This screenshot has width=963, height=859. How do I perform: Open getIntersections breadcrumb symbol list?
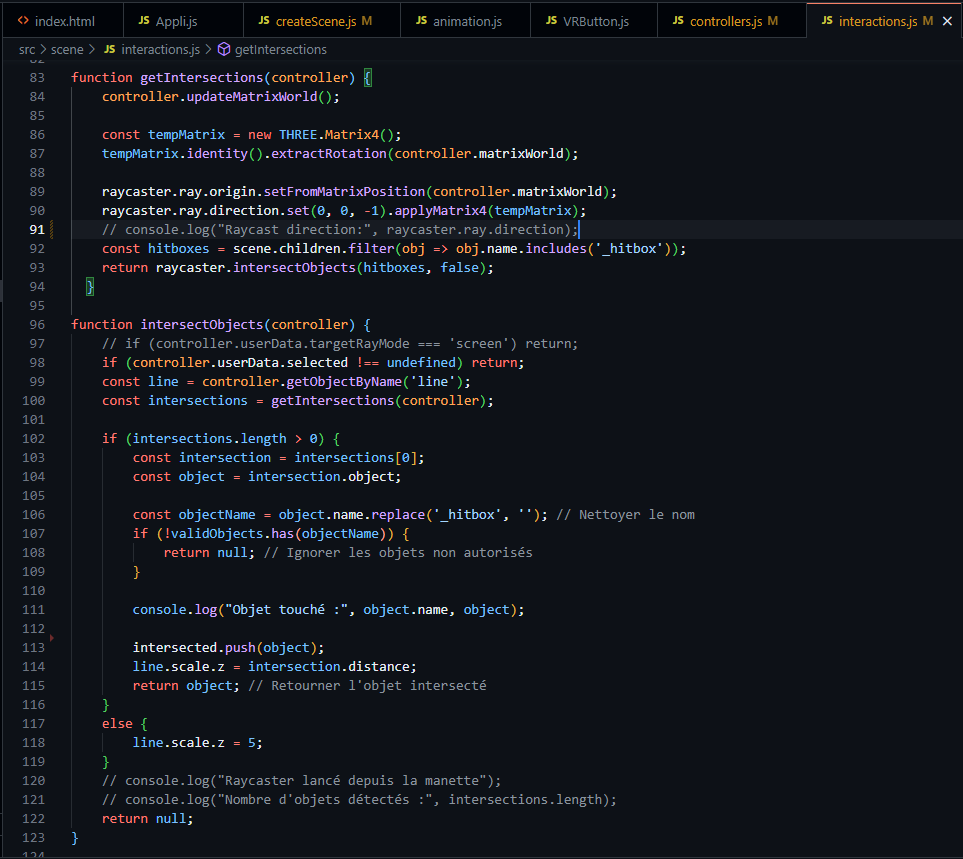[280, 49]
